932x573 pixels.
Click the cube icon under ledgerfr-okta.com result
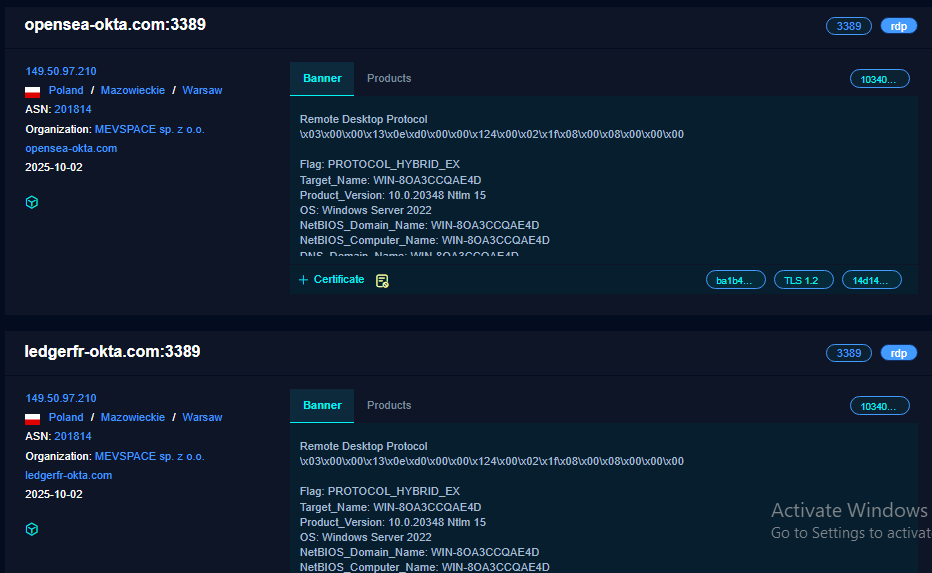[x=32, y=529]
